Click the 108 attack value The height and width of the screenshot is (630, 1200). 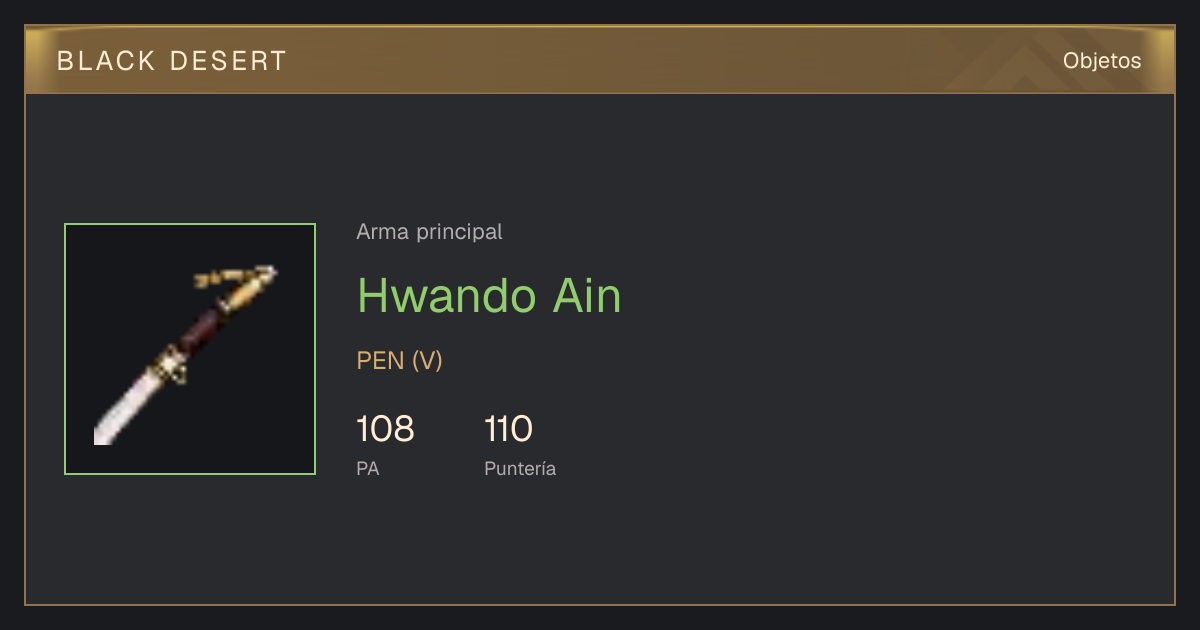(x=385, y=429)
